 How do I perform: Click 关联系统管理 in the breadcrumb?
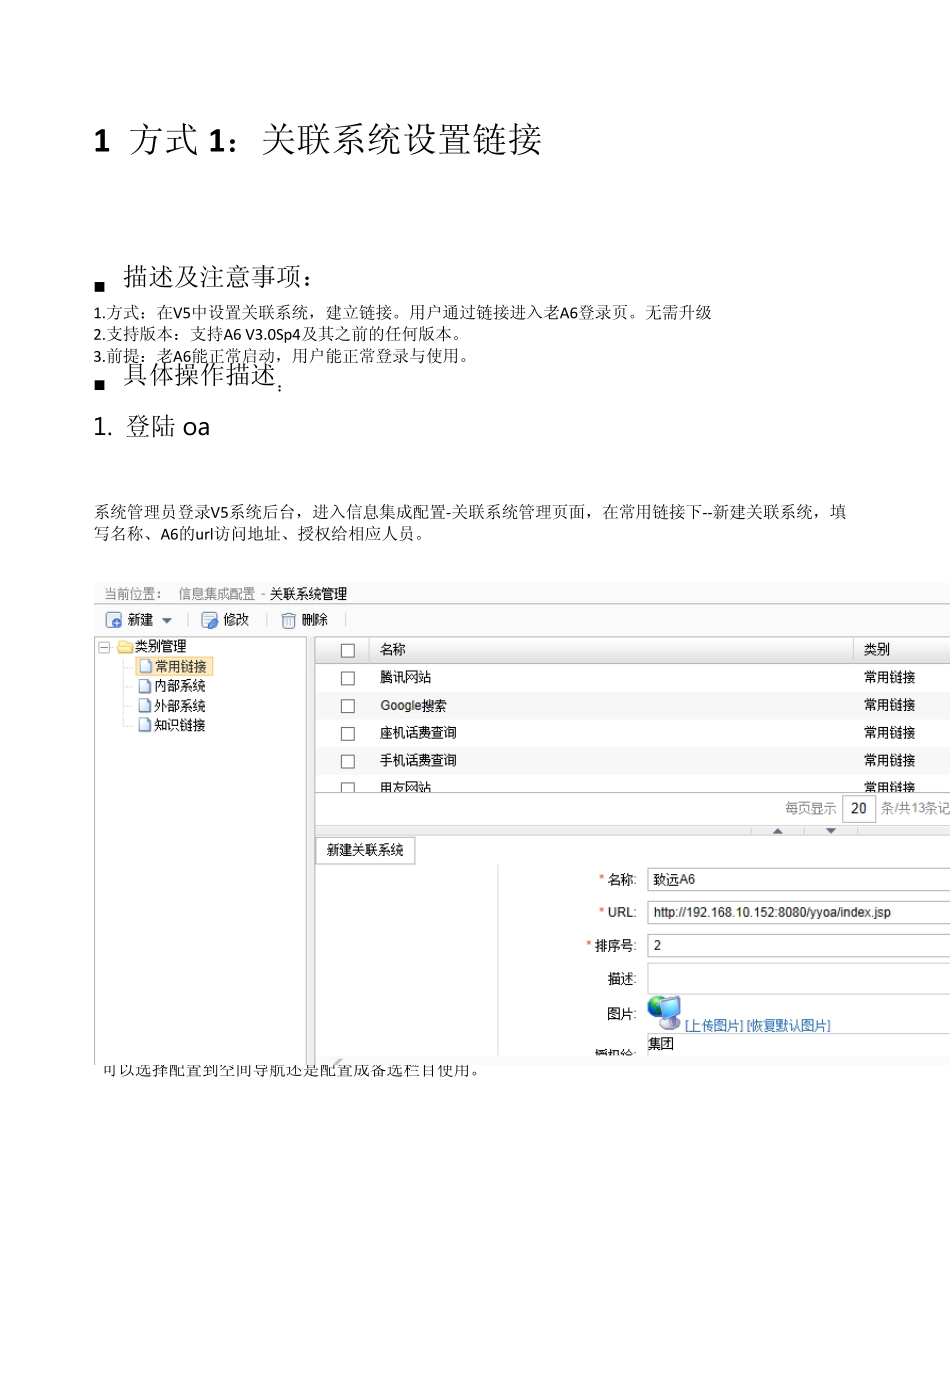[x=308, y=594]
